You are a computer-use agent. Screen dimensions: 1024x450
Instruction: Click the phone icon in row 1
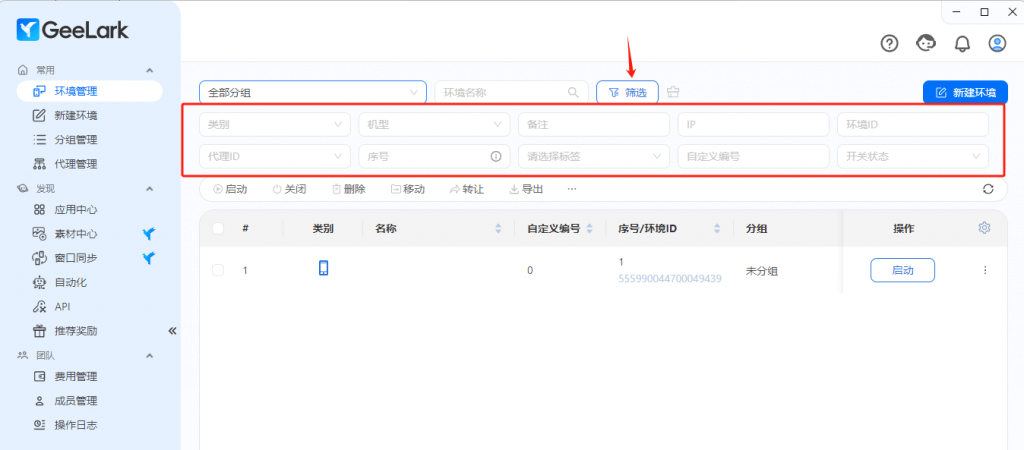point(323,268)
